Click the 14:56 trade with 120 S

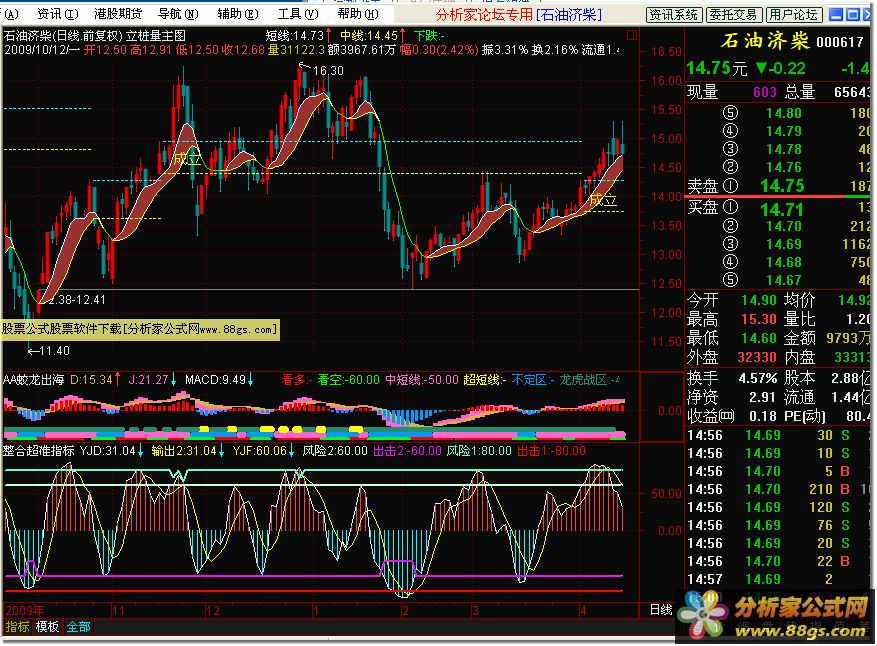pyautogui.click(x=779, y=507)
